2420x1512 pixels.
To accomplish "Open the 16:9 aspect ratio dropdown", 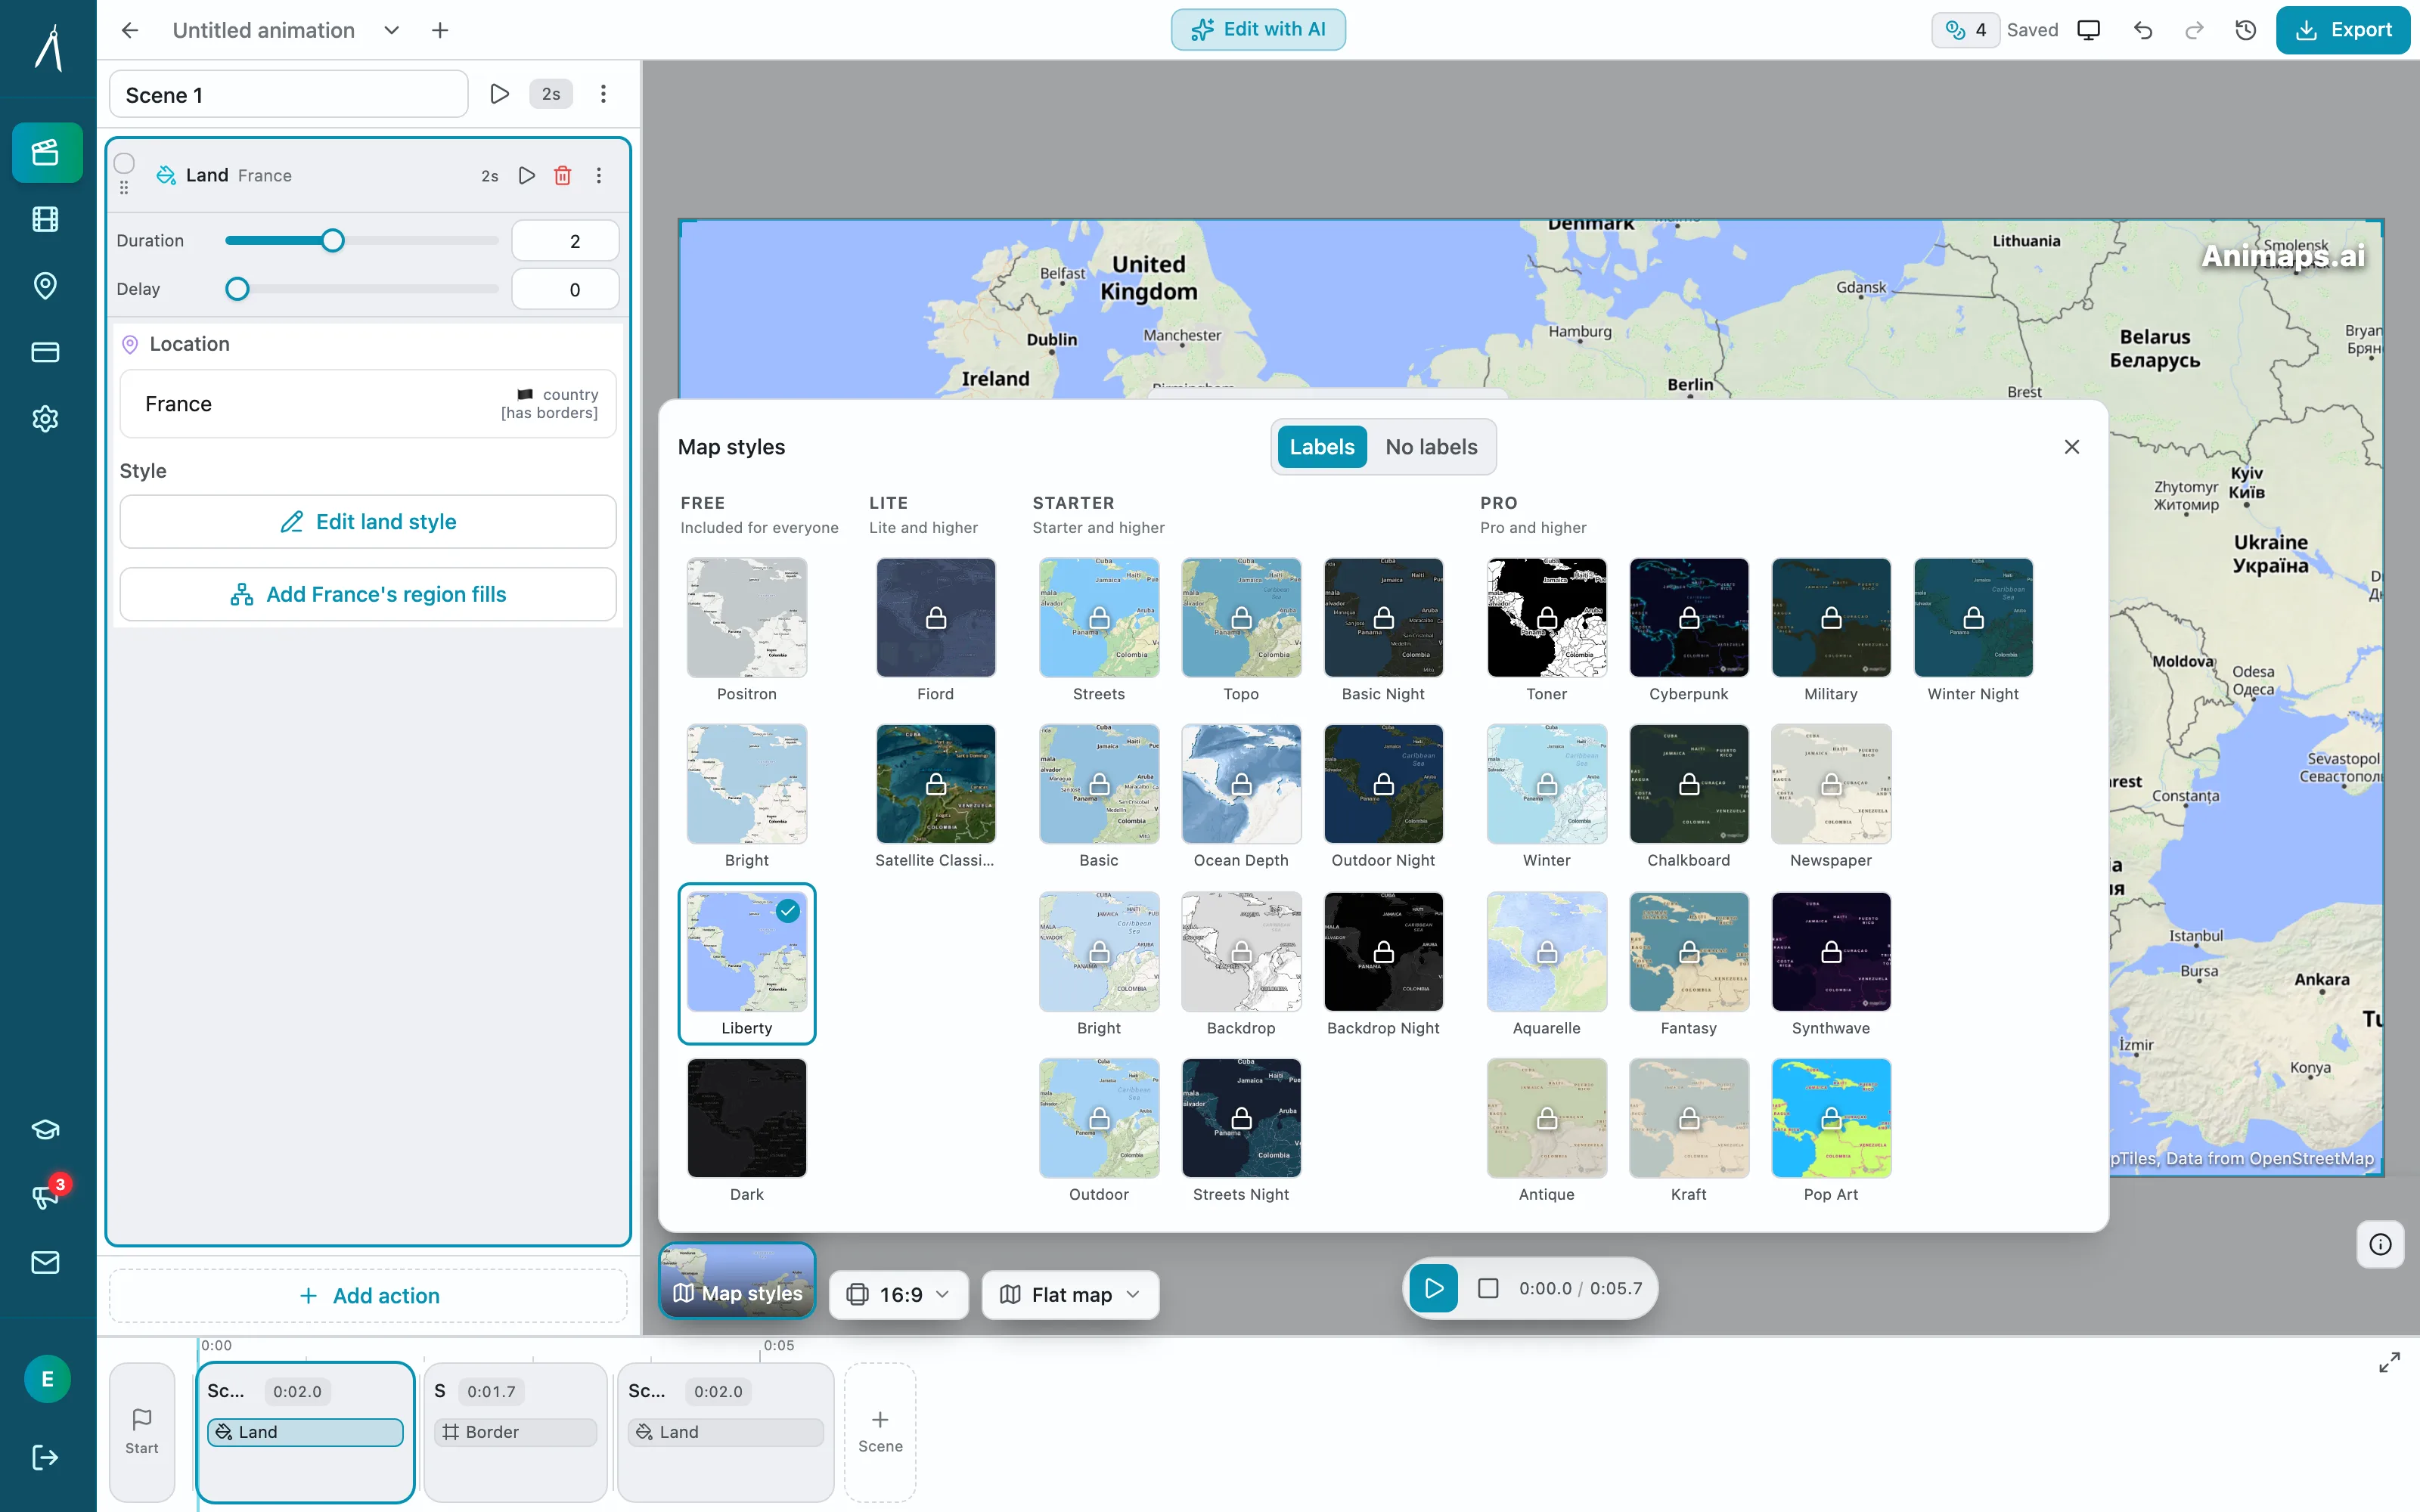I will point(899,1295).
